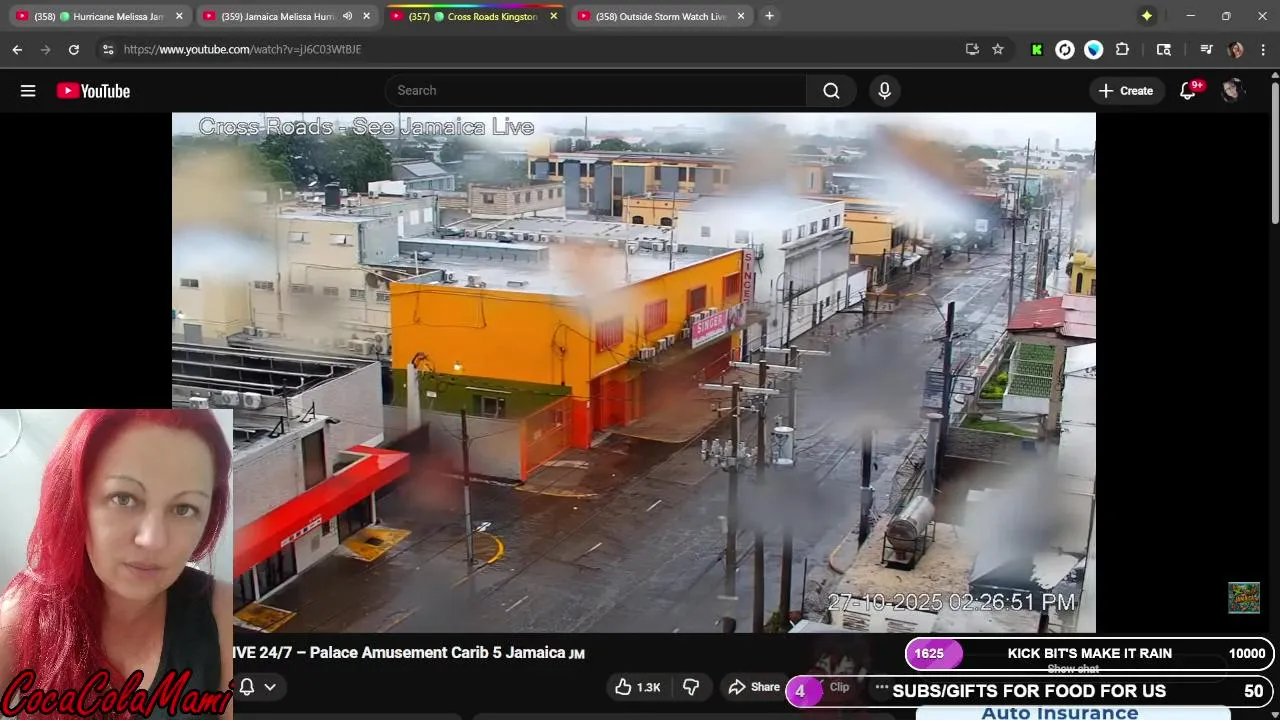1280x720 pixels.
Task: Close the Outside Storm Watch Live tab
Action: (x=741, y=16)
